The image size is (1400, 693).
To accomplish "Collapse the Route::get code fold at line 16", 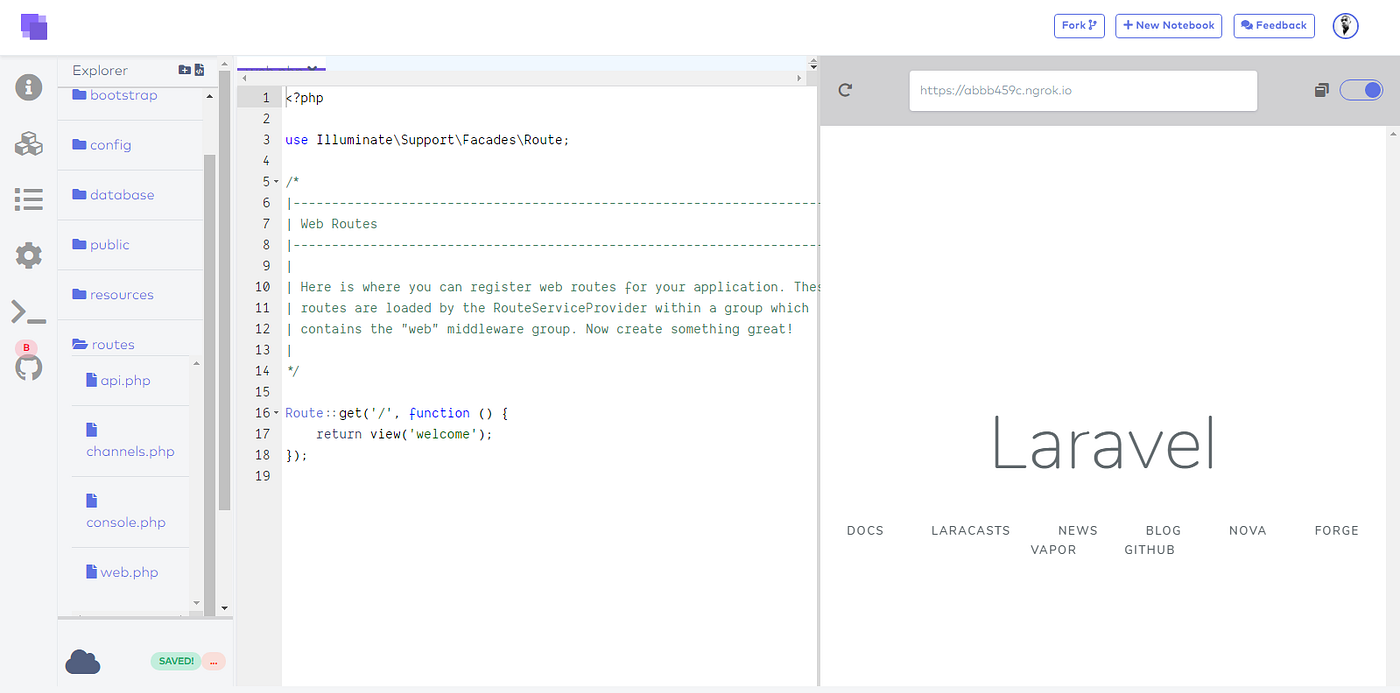I will click(x=276, y=412).
